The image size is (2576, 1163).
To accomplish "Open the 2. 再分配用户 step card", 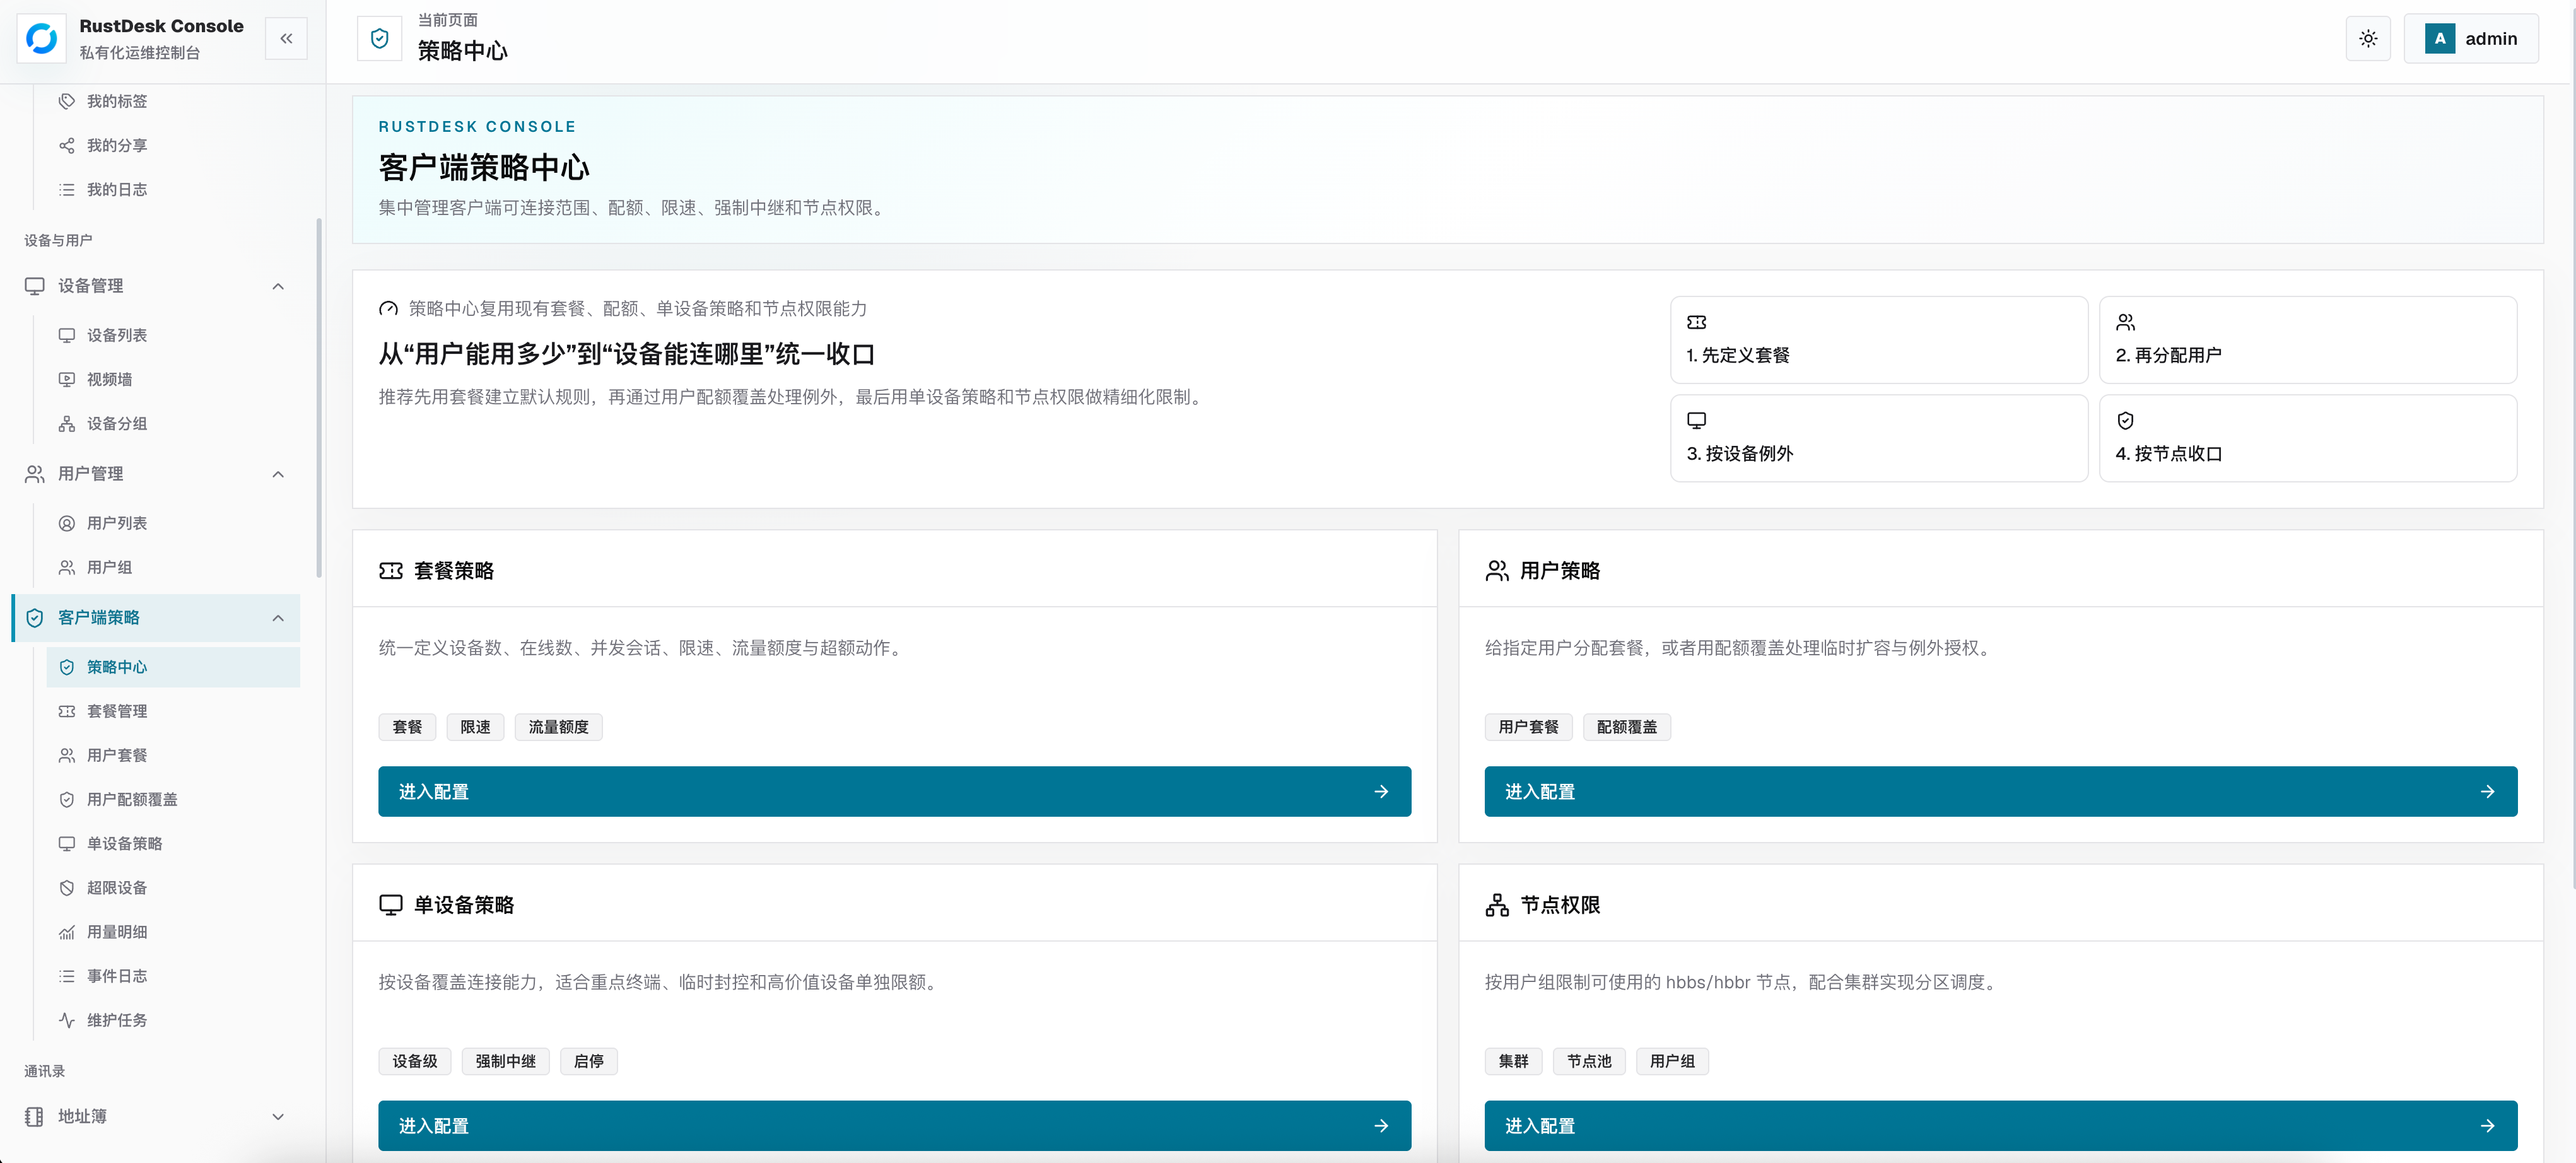I will 2308,339.
